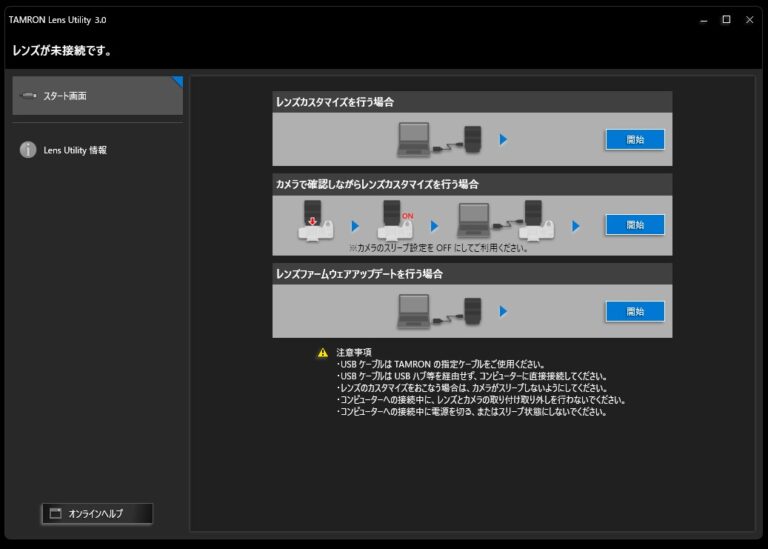Viewport: 768px width, 549px height.
Task: Start the レンズファームウェアアップデート process
Action: [x=634, y=312]
